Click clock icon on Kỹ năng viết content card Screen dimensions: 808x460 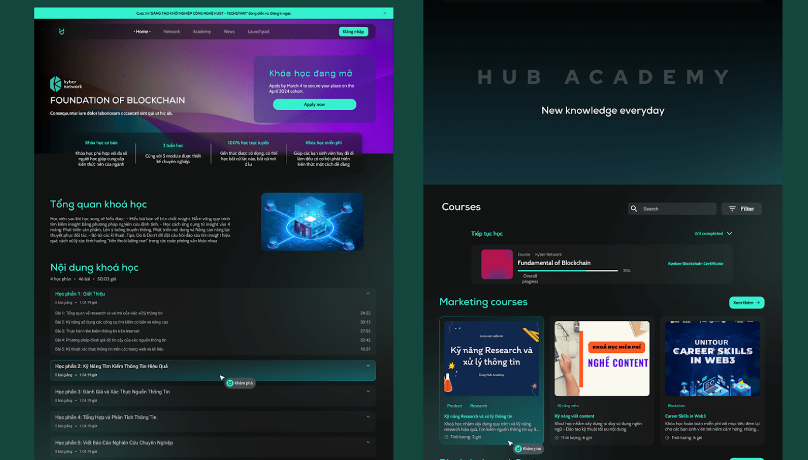tap(557, 438)
